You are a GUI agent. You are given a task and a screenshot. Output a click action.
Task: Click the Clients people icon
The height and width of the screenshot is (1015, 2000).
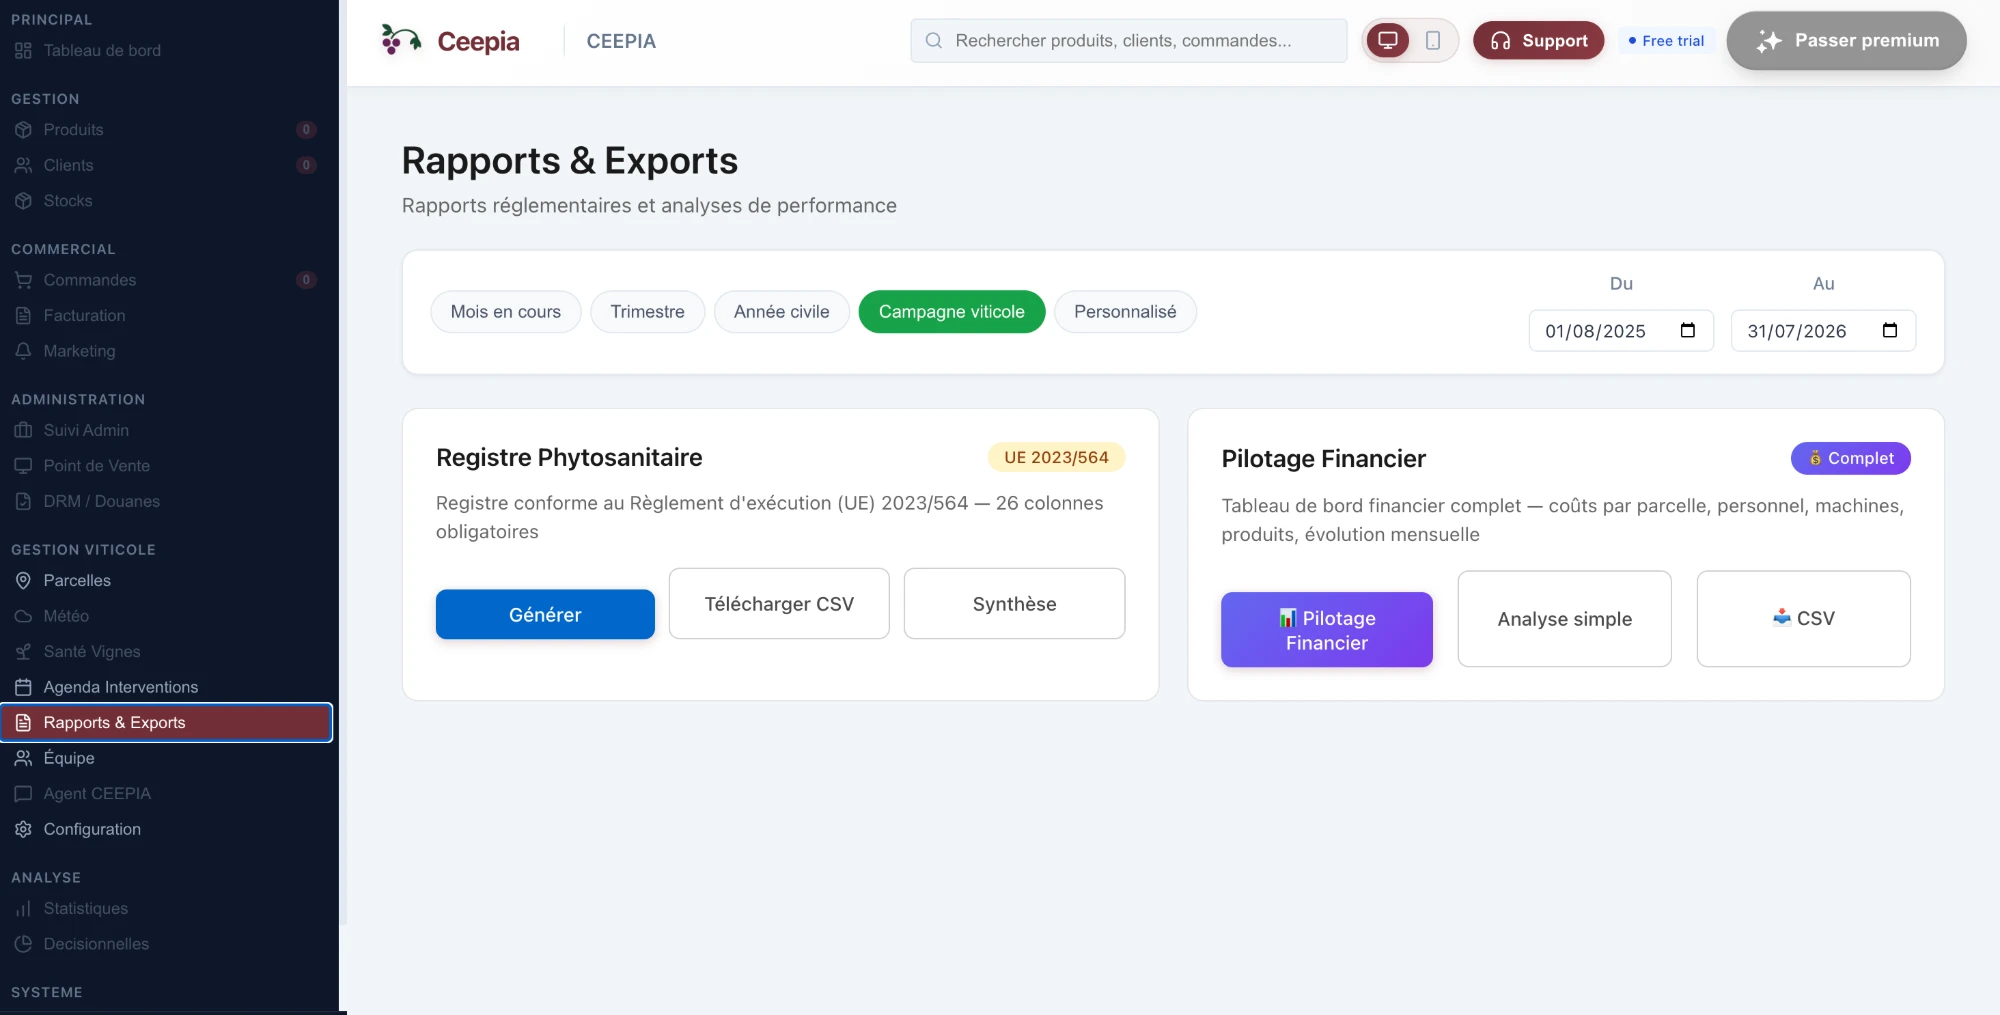[23, 165]
